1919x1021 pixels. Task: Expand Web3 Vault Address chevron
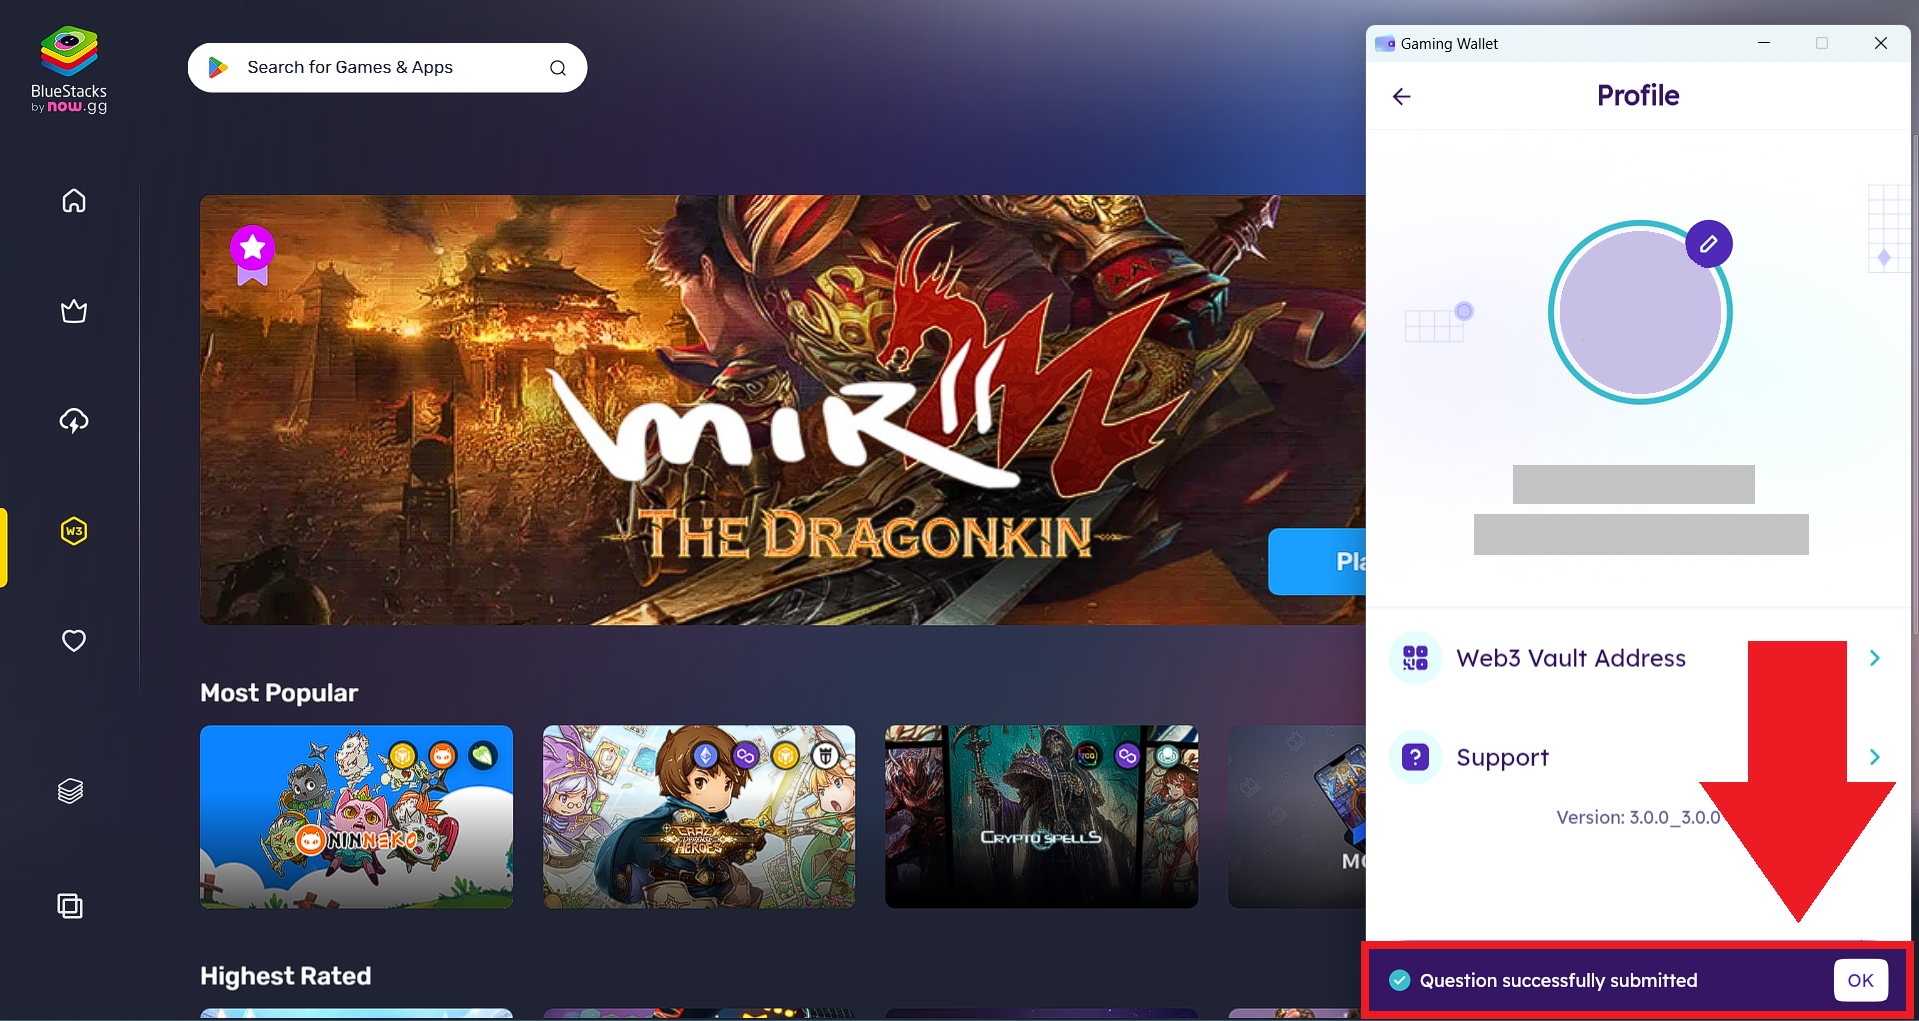click(x=1875, y=658)
